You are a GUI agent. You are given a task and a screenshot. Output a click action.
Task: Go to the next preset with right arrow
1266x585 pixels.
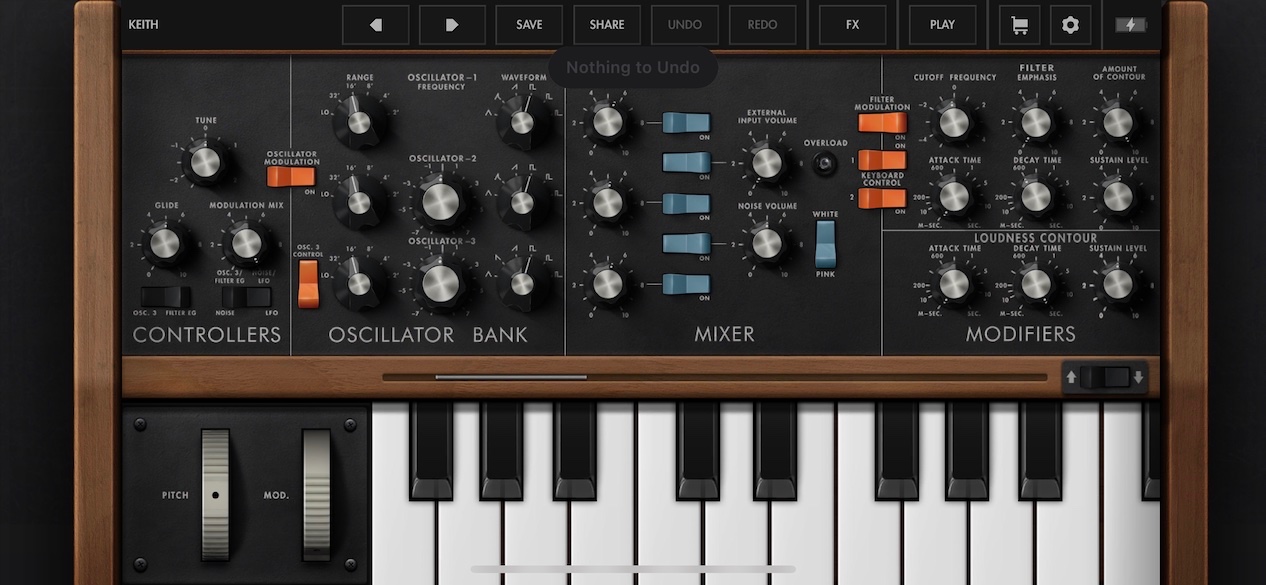pyautogui.click(x=452, y=25)
